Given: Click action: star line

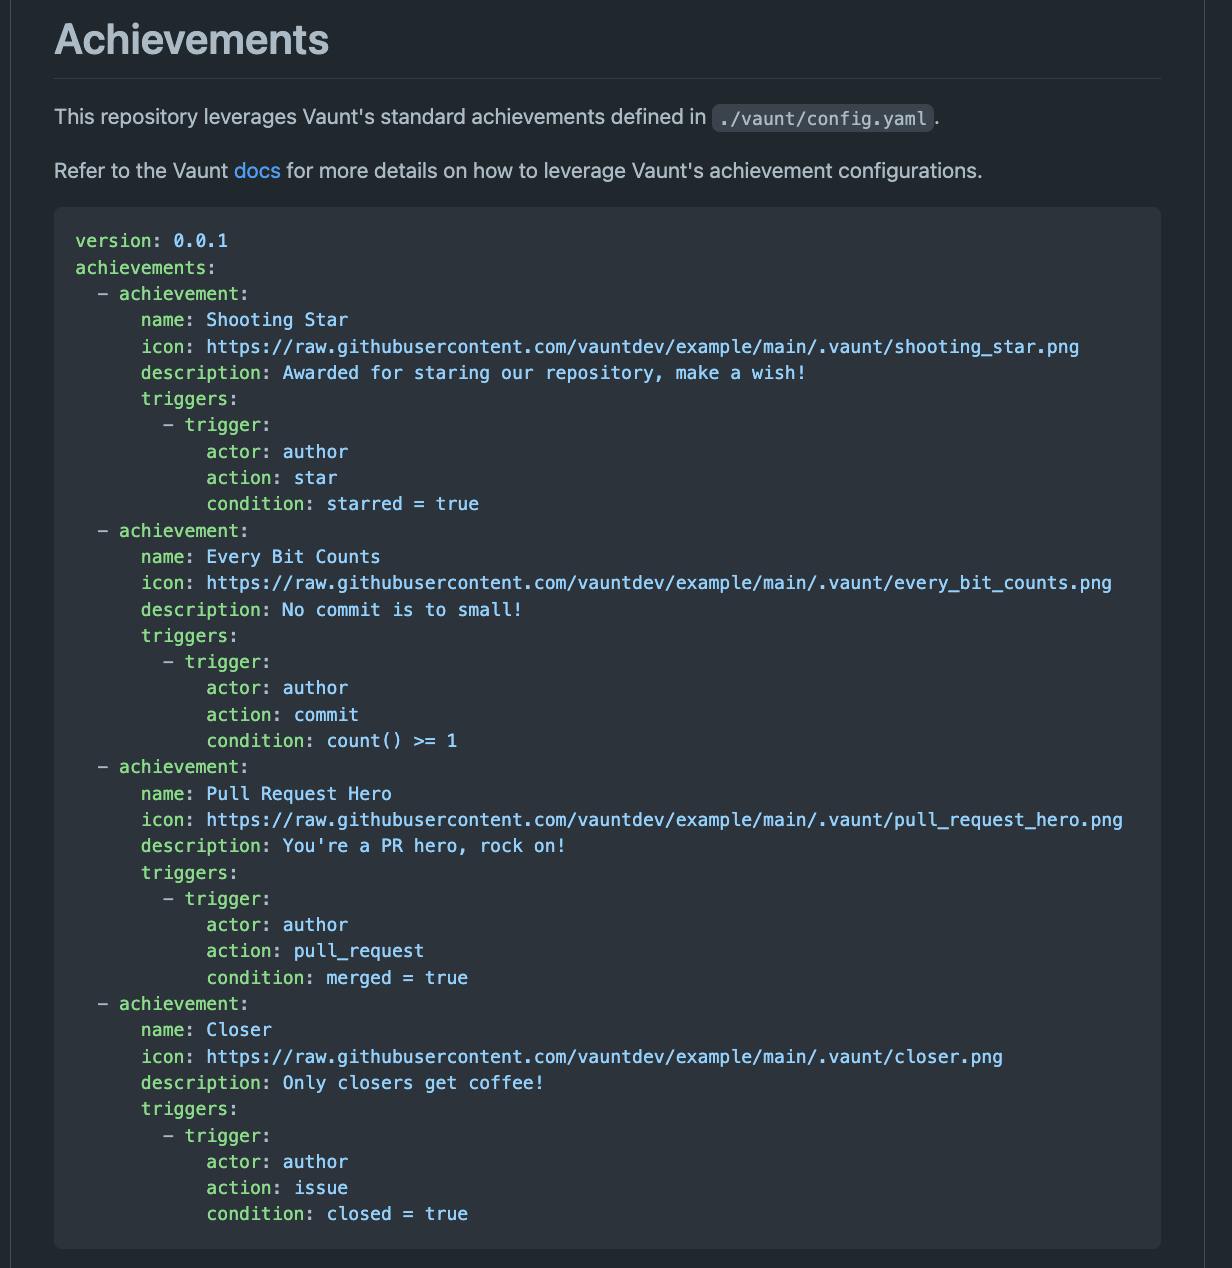Looking at the screenshot, I should 272,478.
